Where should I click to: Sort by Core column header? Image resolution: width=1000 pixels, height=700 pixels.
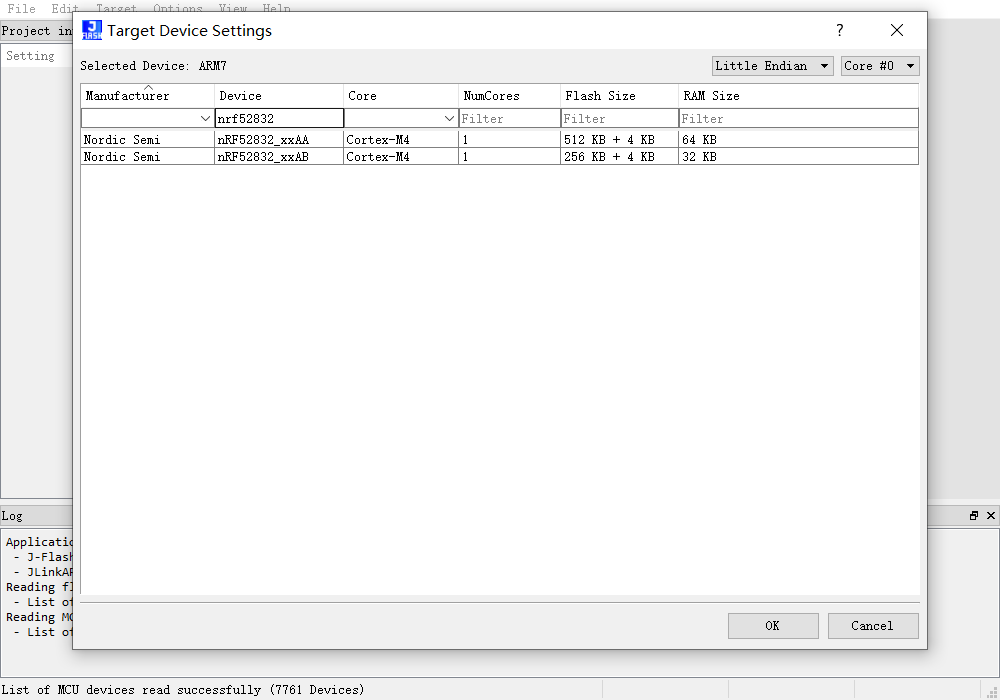(401, 96)
